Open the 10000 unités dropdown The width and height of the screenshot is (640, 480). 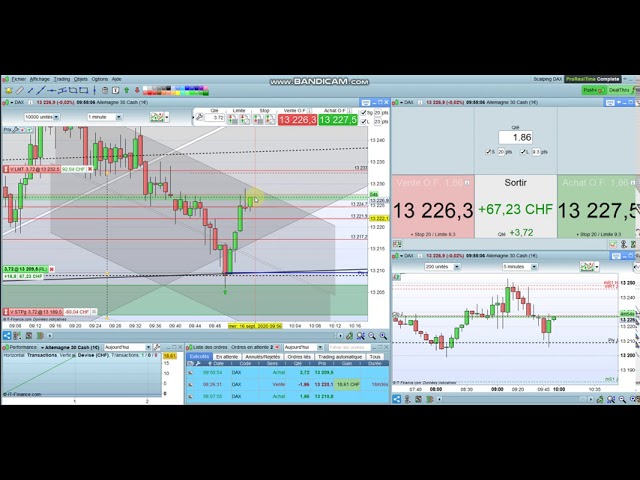(x=42, y=117)
